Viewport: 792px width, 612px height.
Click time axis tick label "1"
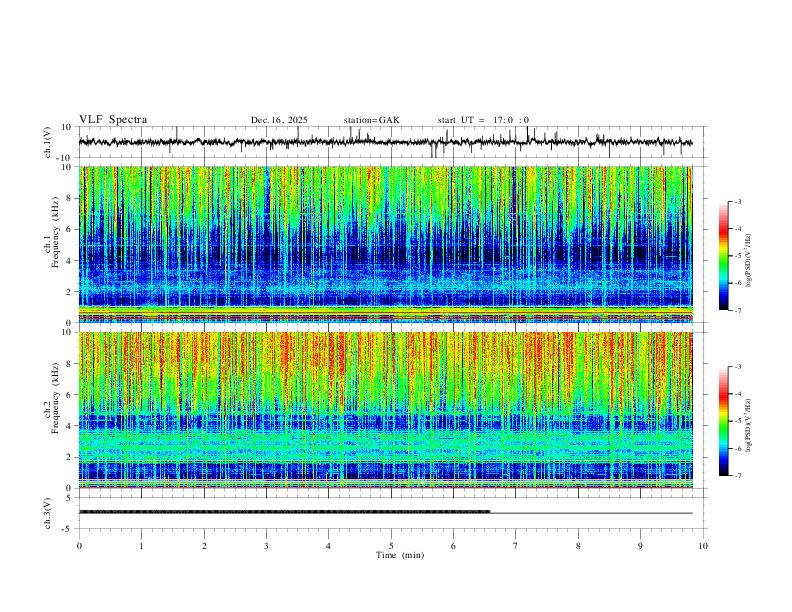pyautogui.click(x=141, y=546)
